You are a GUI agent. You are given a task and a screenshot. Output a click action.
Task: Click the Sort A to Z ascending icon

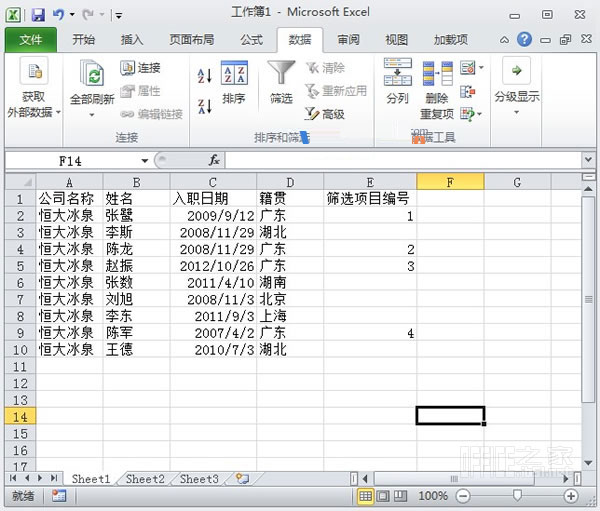coord(205,76)
